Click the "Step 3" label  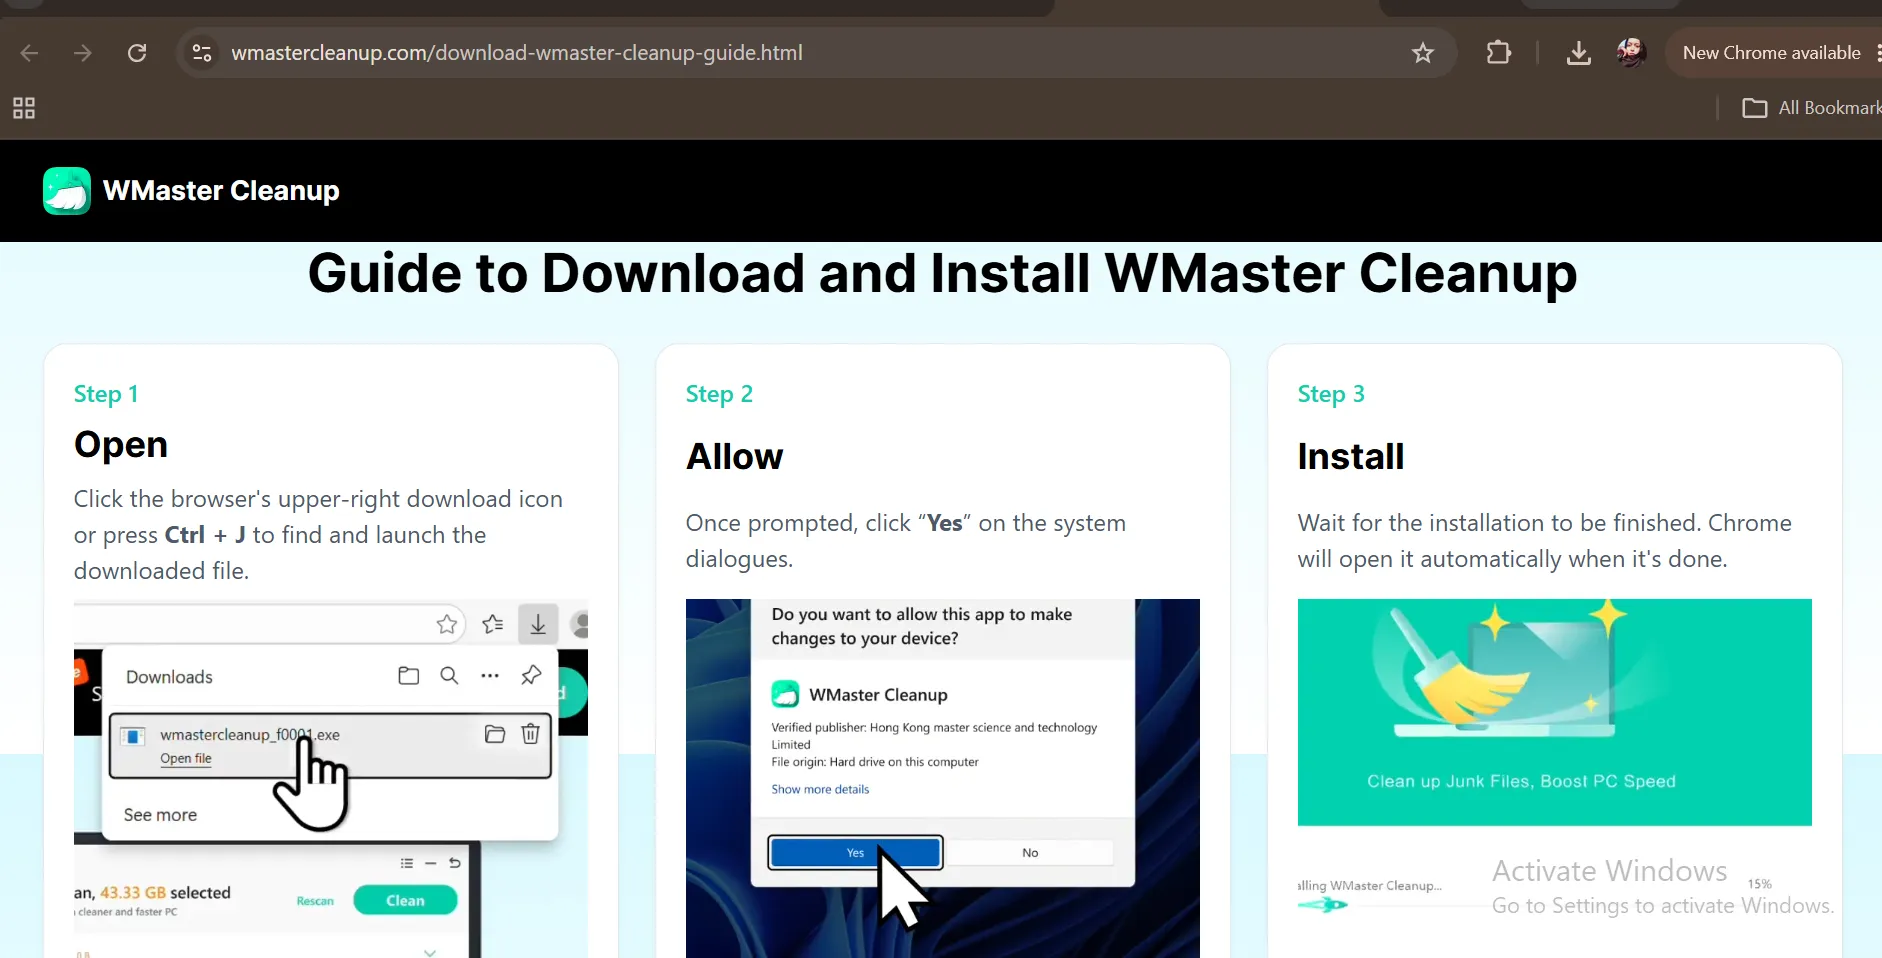(x=1331, y=394)
